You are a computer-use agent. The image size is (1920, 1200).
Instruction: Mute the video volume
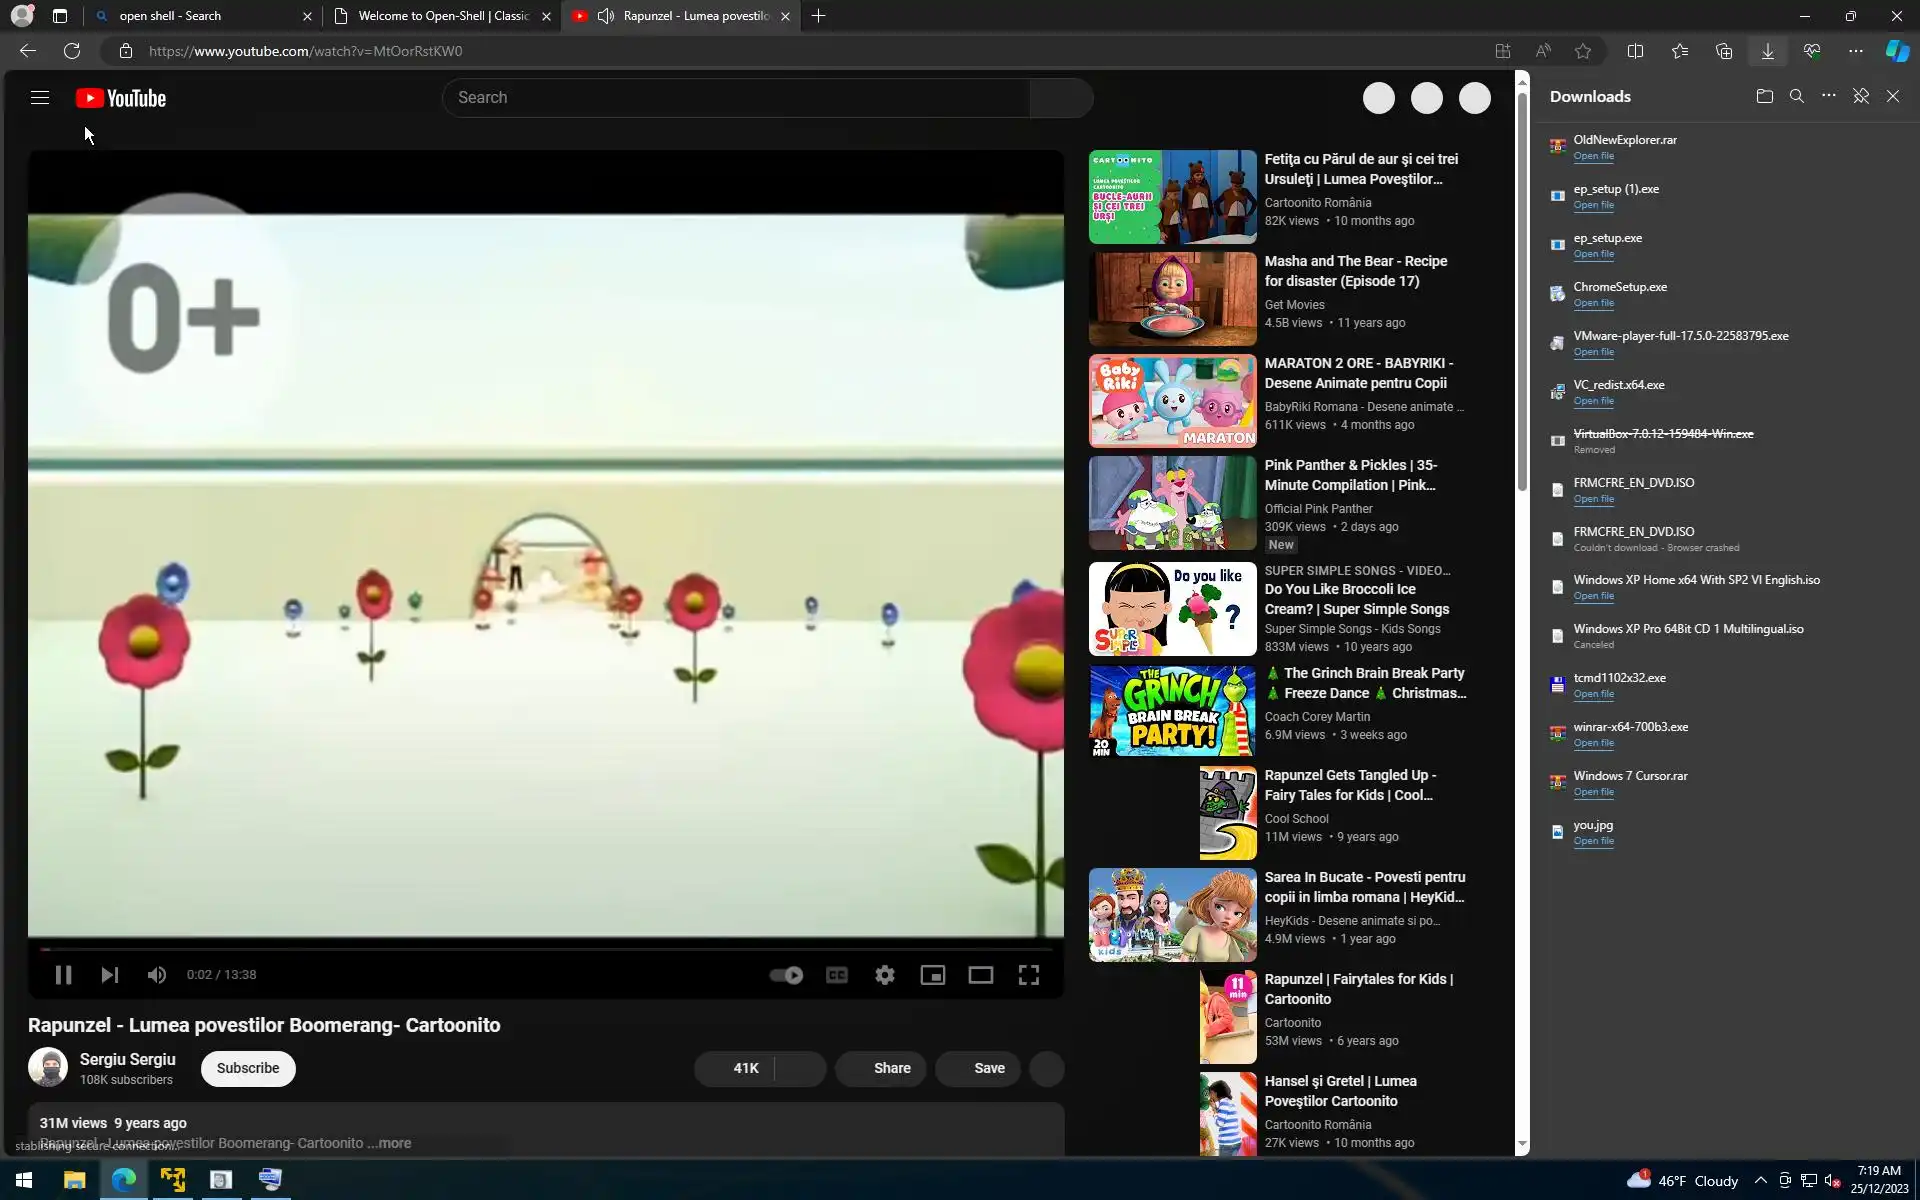click(157, 975)
